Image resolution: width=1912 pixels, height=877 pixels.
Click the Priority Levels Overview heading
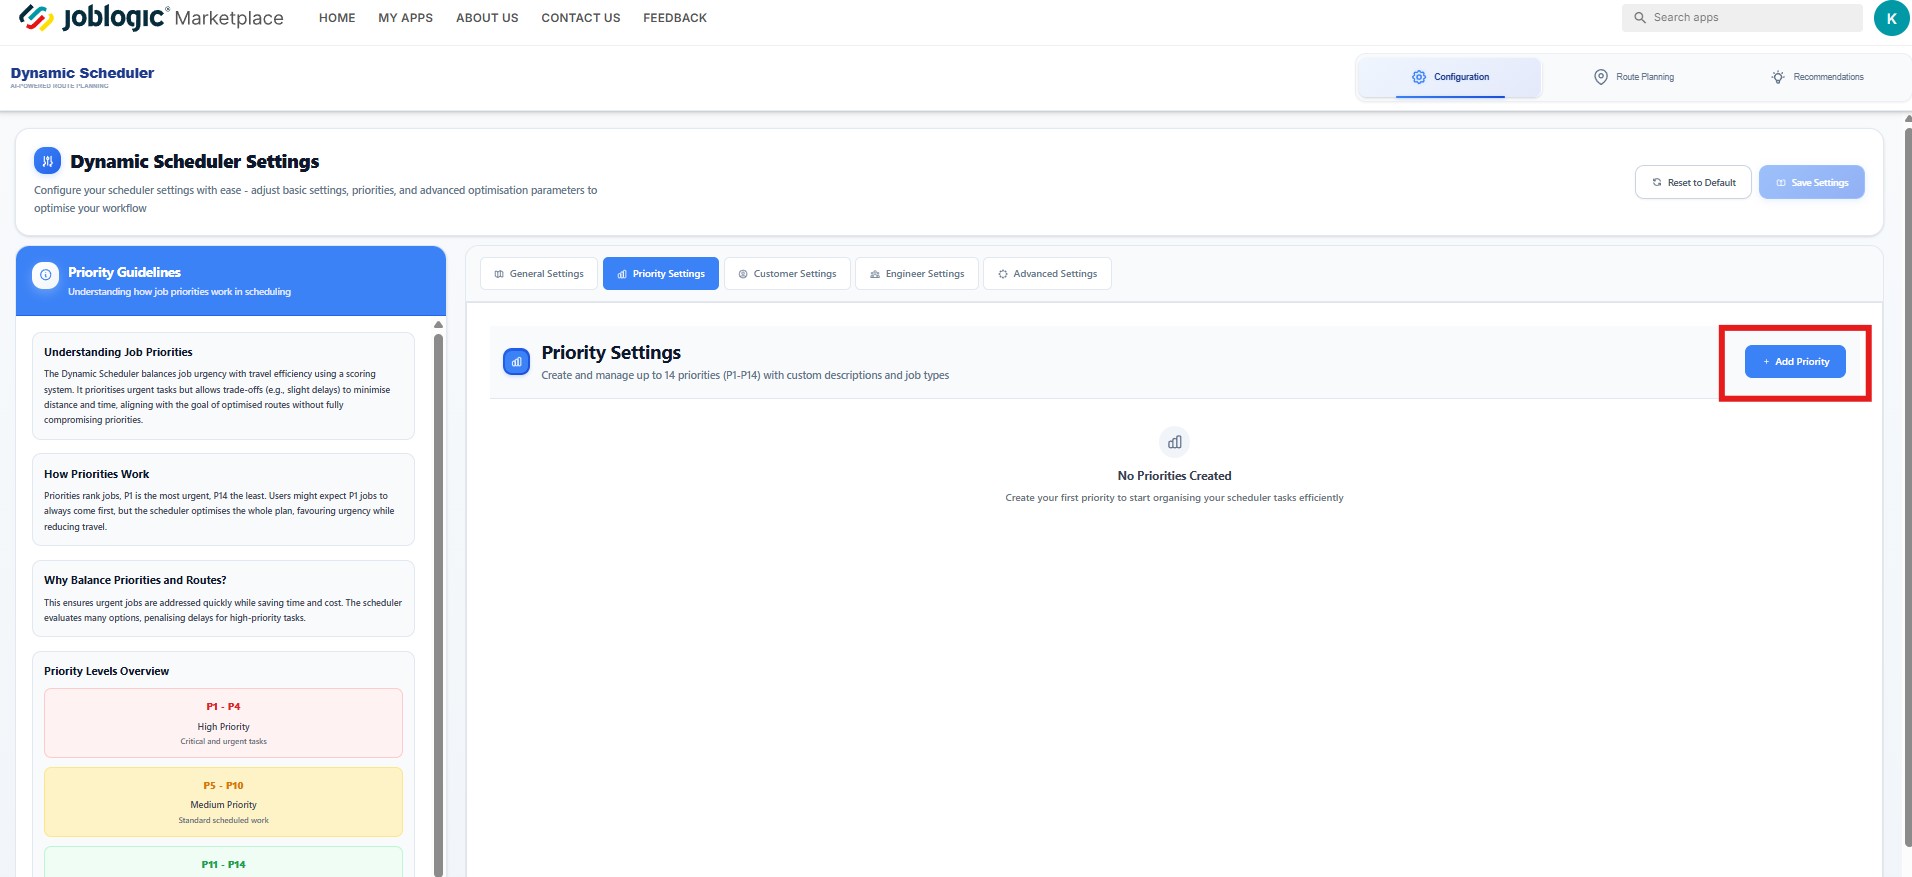click(x=106, y=671)
